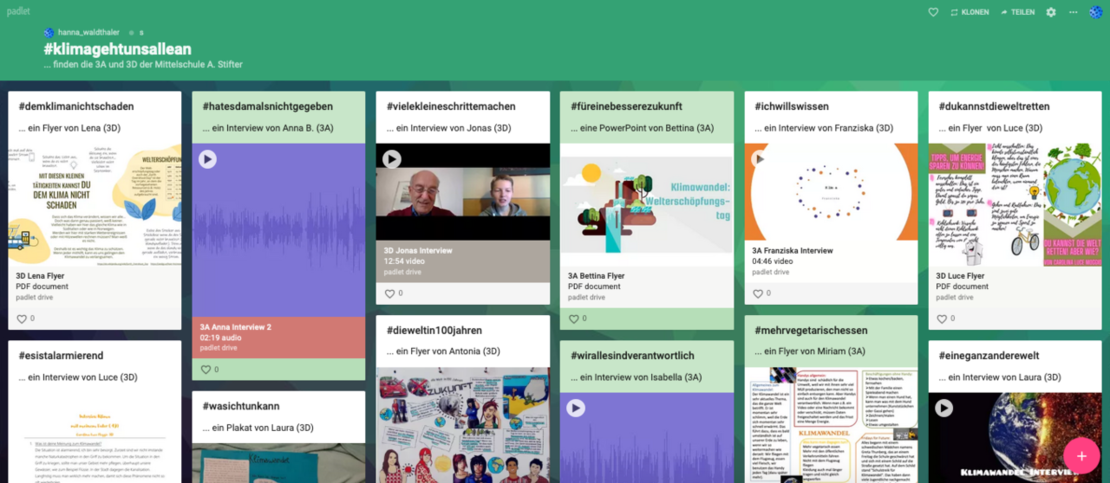
Task: Open the Luce interview document in #esistalarmierend
Action: 95,438
